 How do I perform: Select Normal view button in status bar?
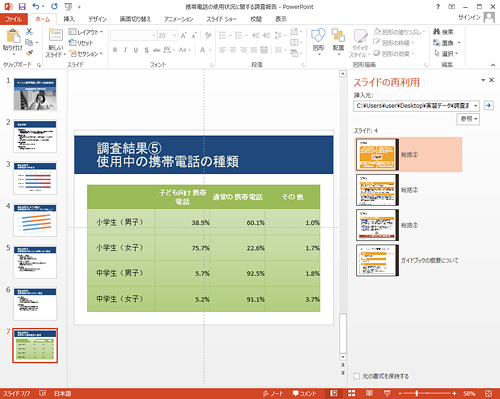pyautogui.click(x=334, y=393)
